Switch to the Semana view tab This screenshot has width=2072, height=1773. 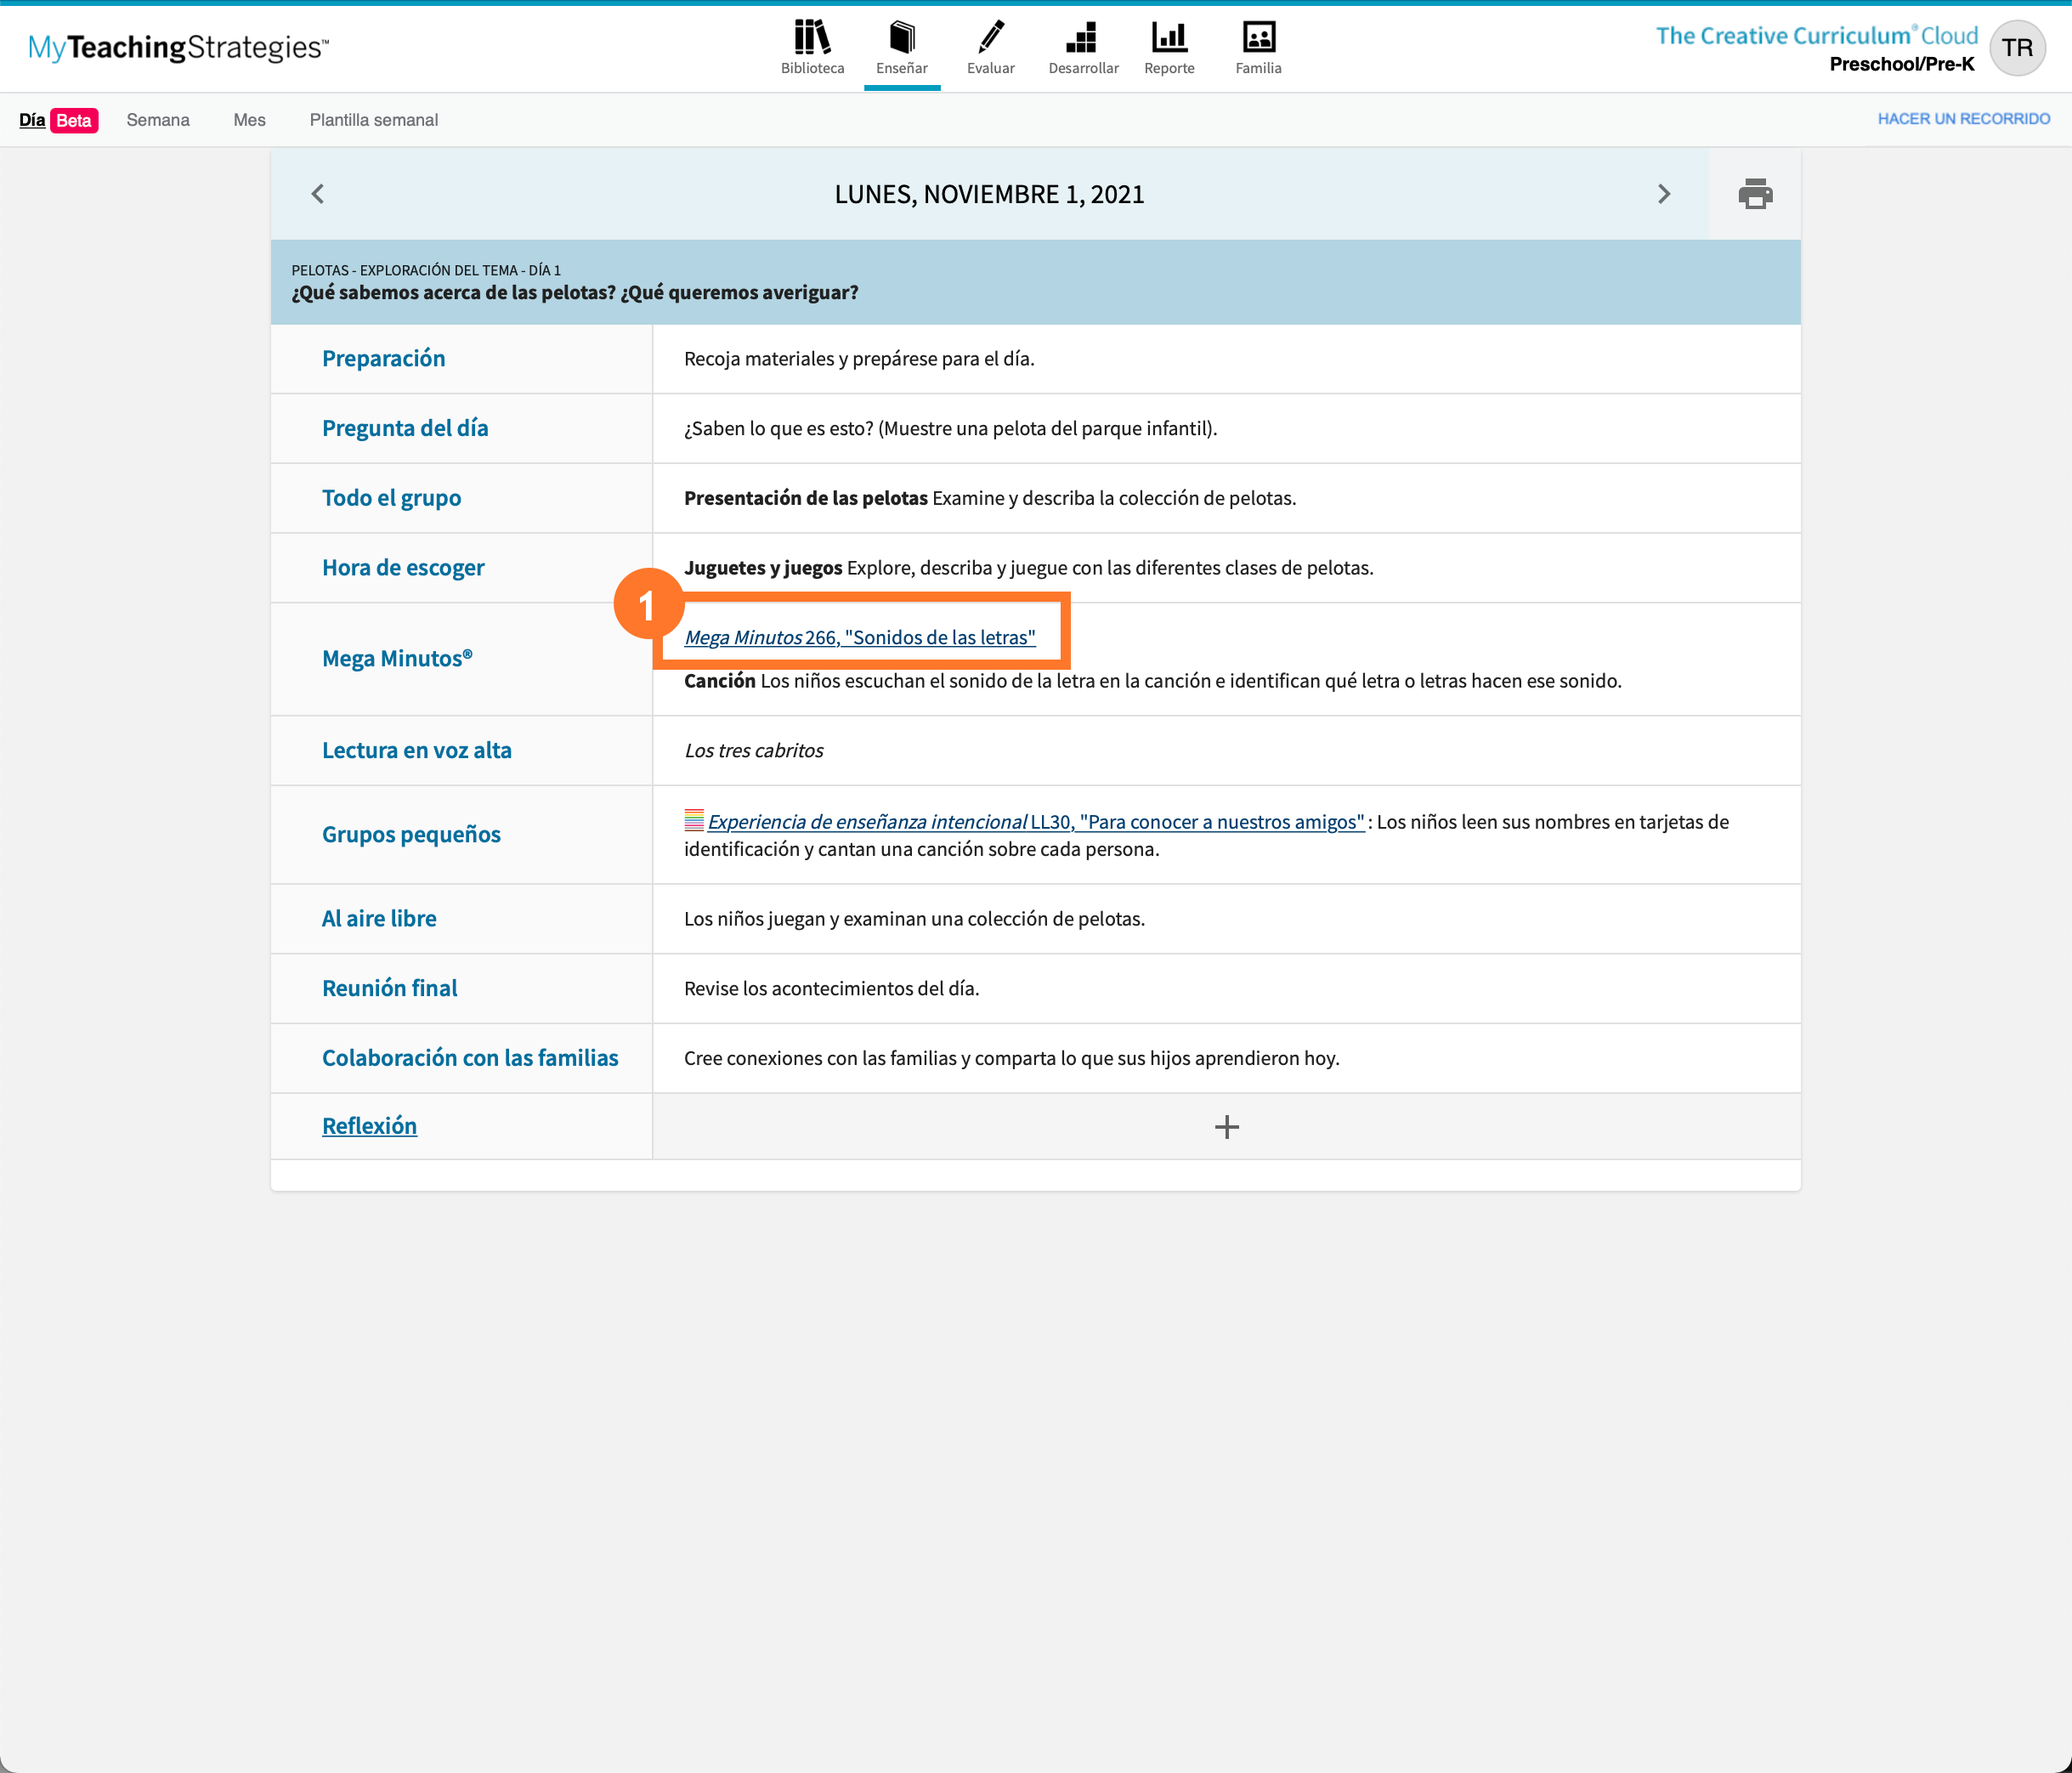pyautogui.click(x=158, y=120)
